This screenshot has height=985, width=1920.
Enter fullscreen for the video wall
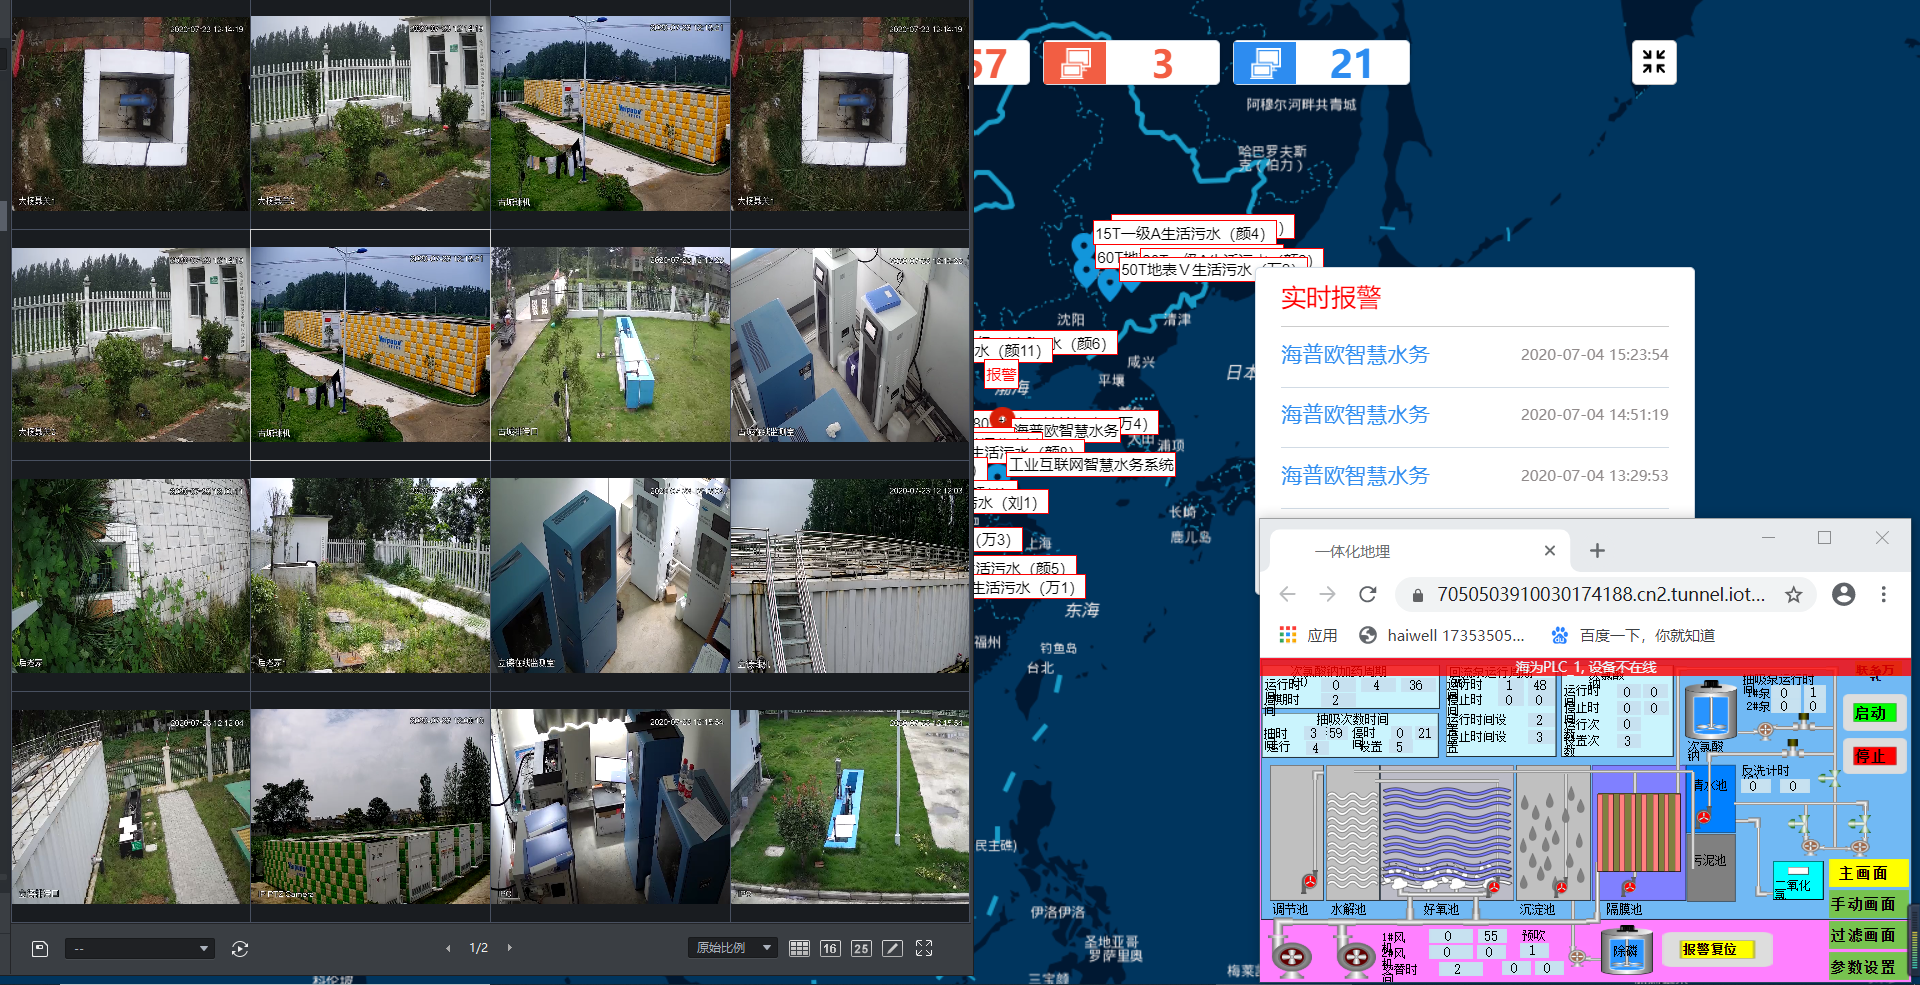tap(924, 948)
